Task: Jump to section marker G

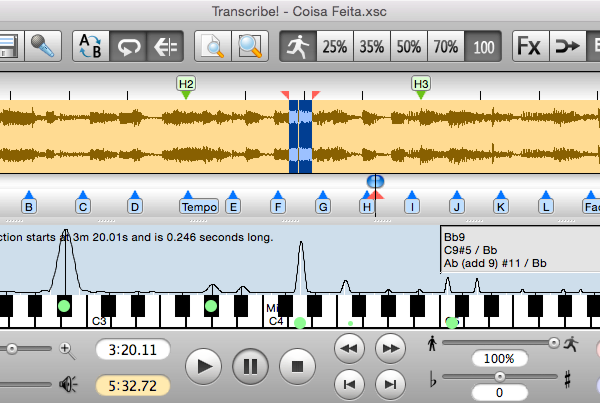Action: tap(323, 207)
